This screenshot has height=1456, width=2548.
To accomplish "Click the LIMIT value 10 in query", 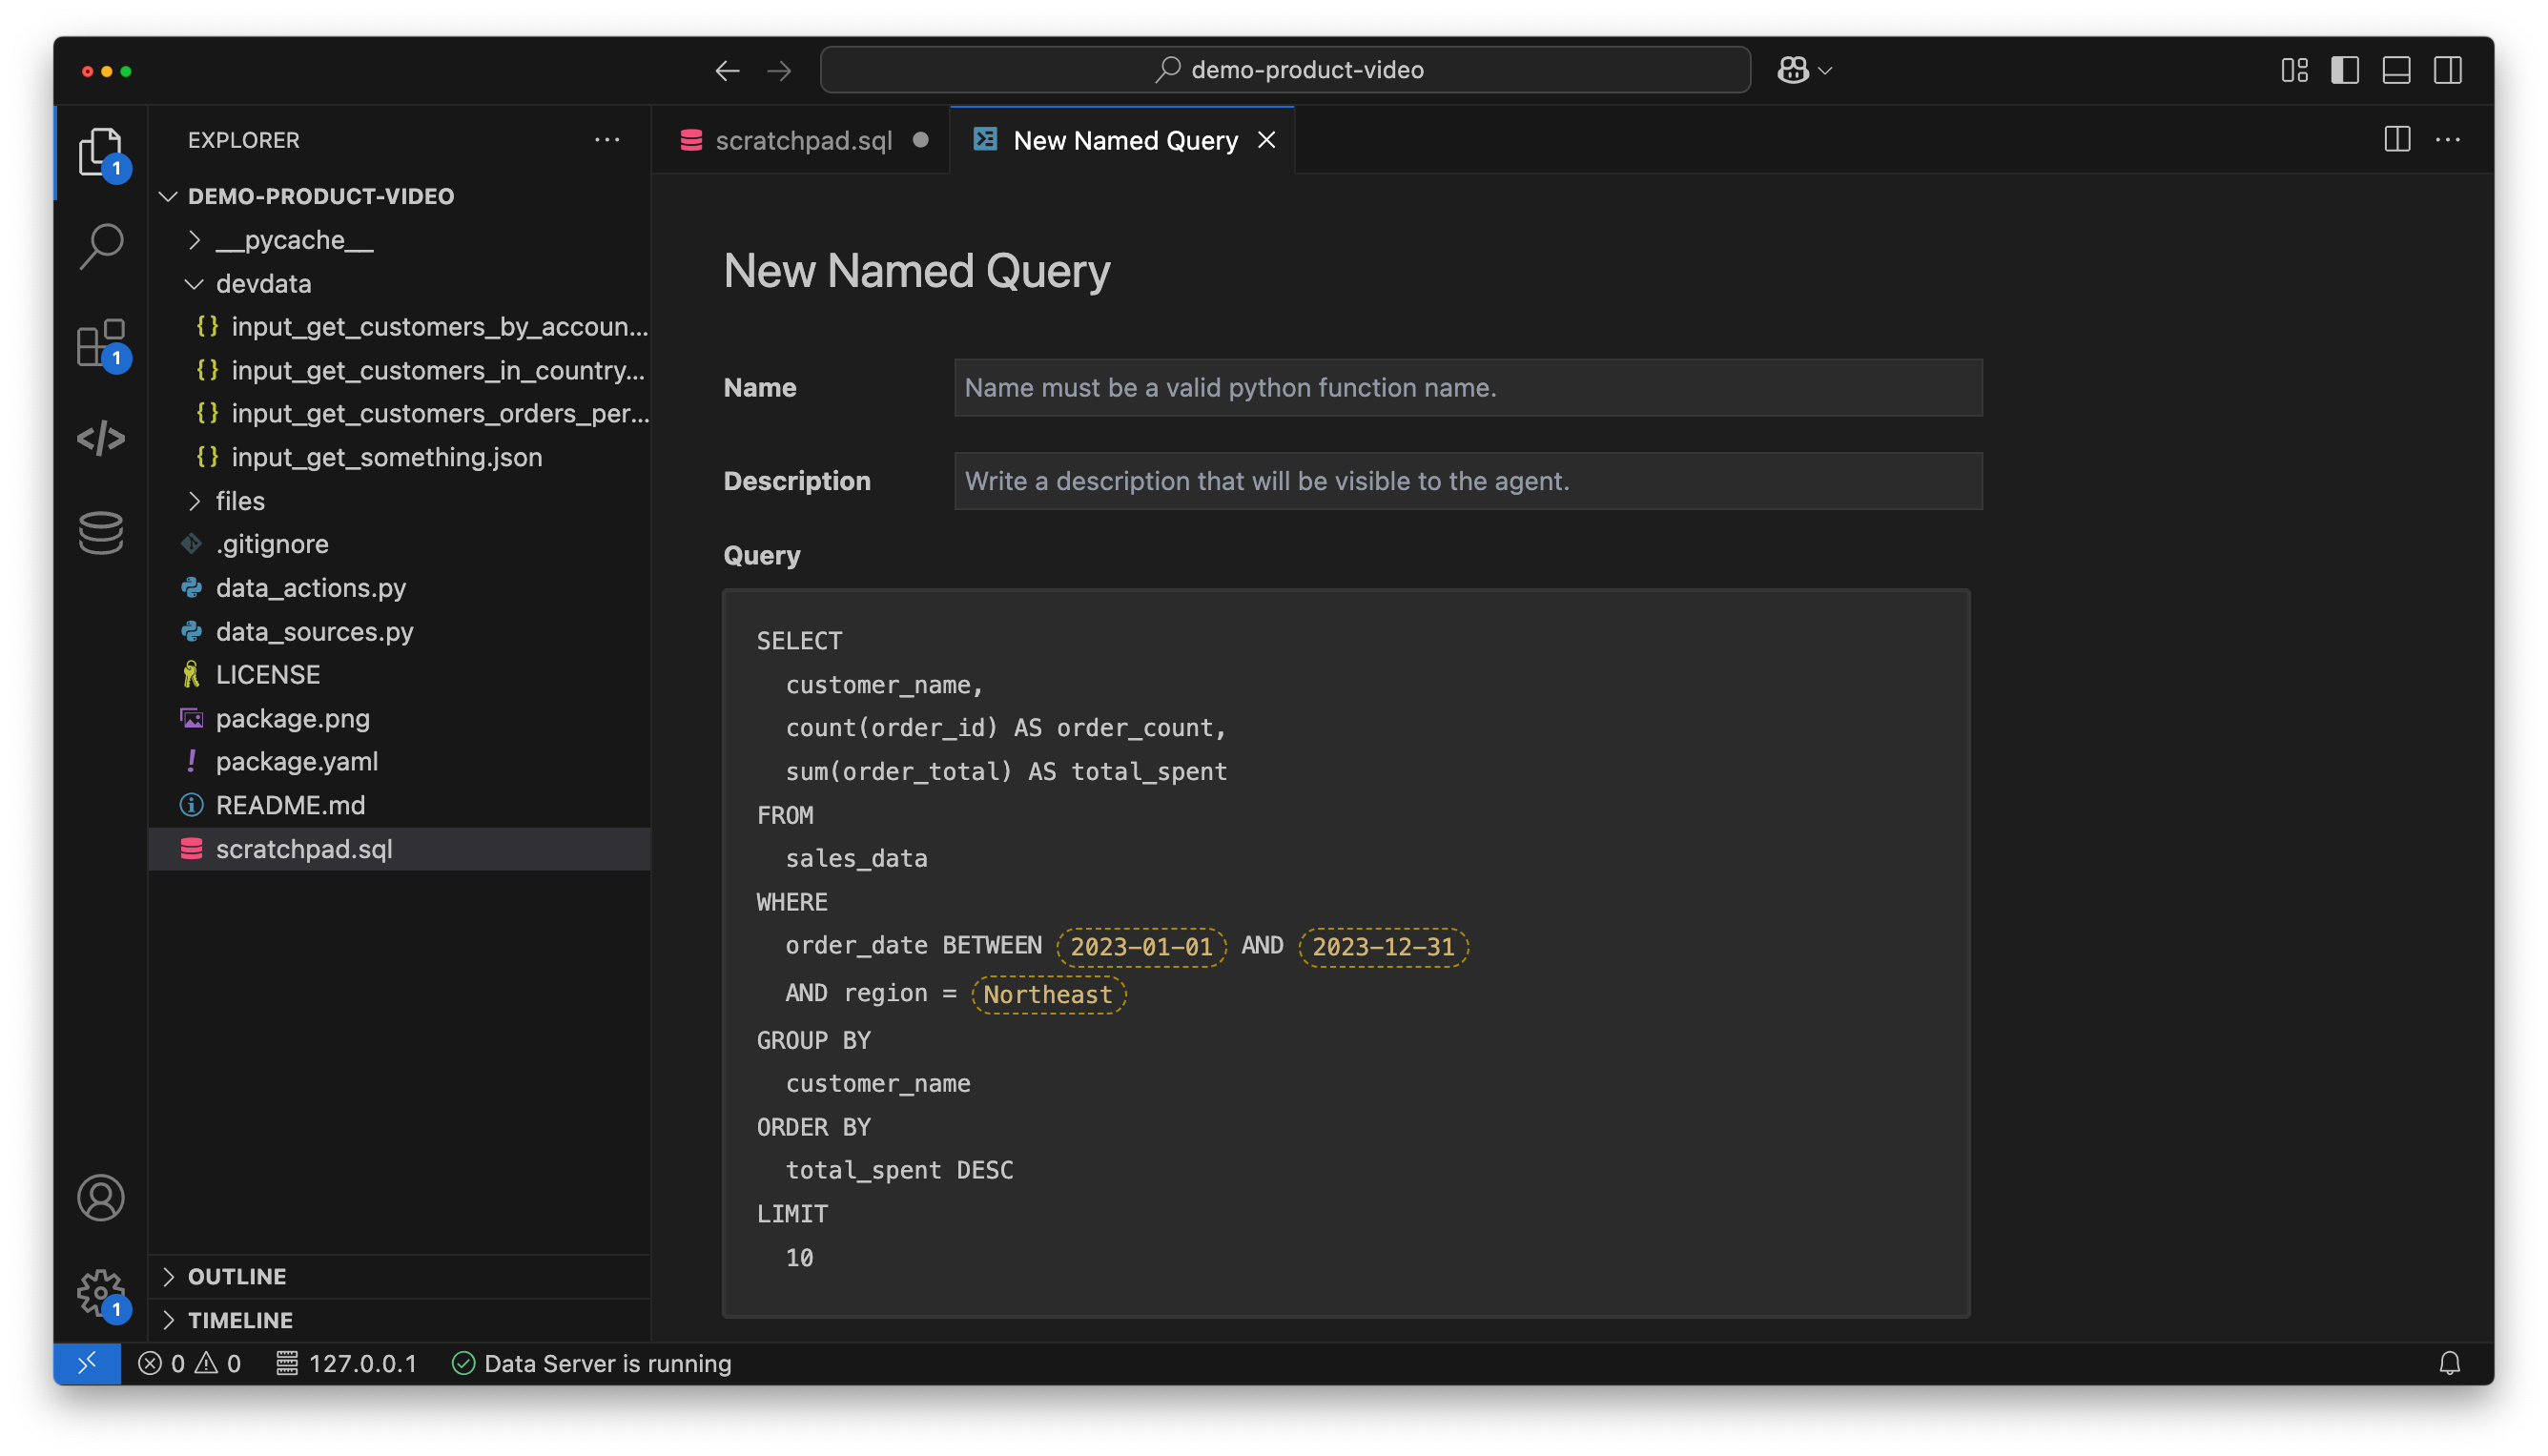I will coord(799,1257).
